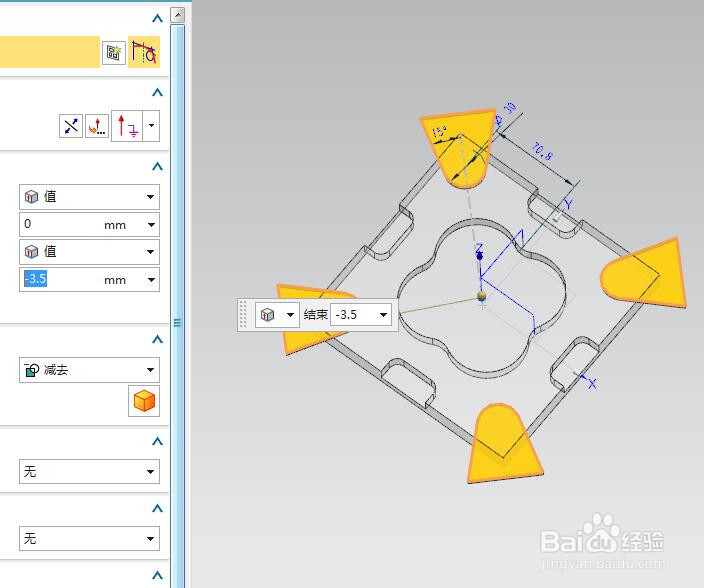Open the vector dialog icon

[x=97, y=126]
